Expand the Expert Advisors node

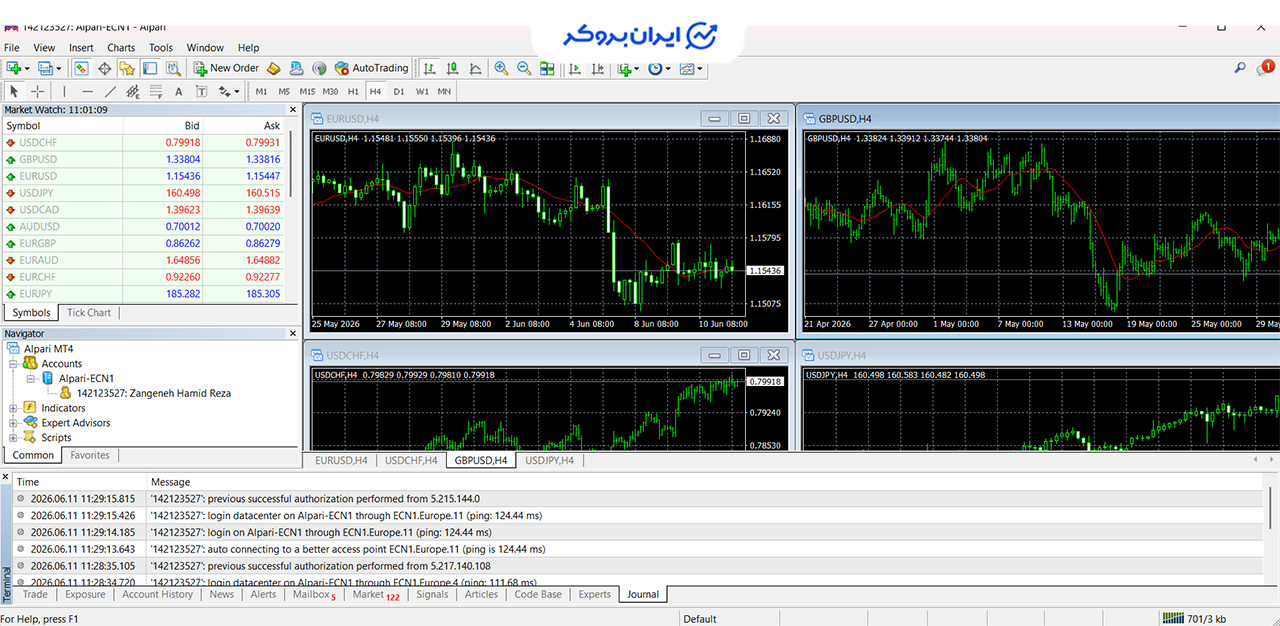(13, 423)
